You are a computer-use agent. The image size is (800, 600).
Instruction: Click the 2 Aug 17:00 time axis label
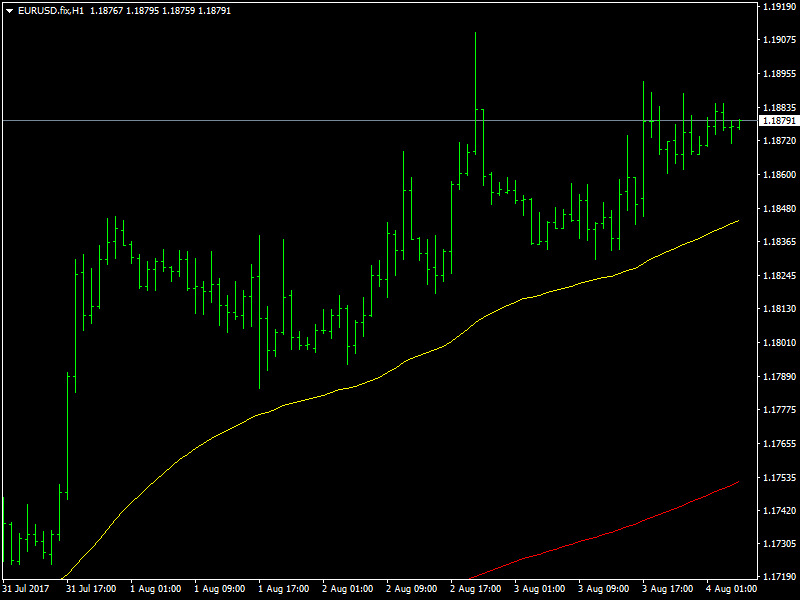point(476,589)
